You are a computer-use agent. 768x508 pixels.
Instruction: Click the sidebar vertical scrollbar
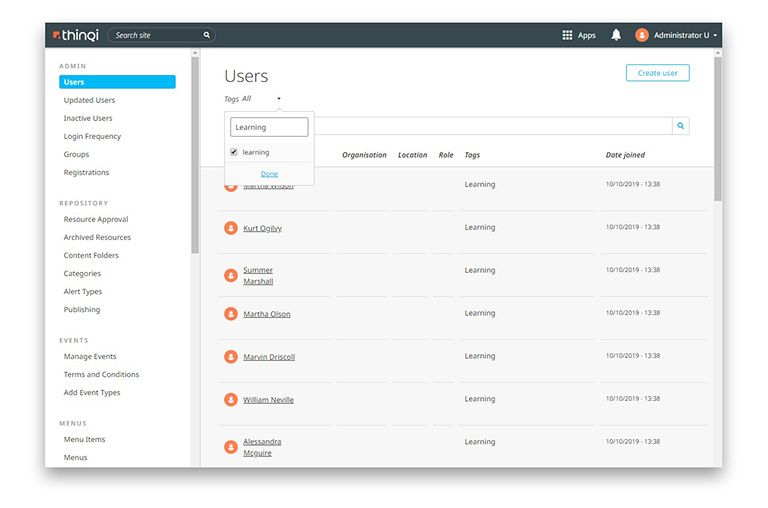point(195,155)
